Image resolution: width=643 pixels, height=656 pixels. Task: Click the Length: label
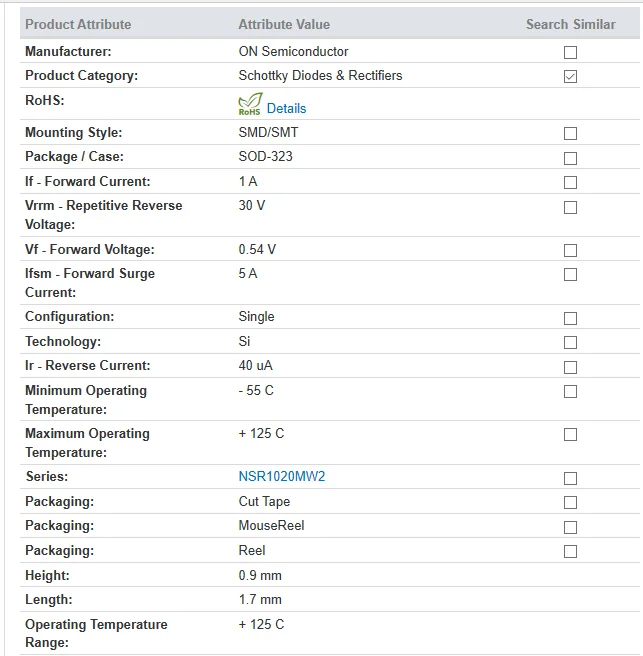click(49, 600)
